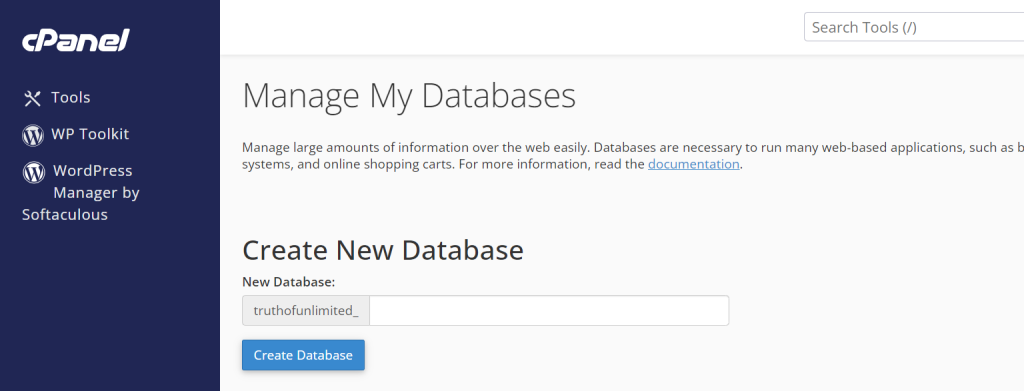Follow the documentation link
The width and height of the screenshot is (1024, 391).
[694, 164]
